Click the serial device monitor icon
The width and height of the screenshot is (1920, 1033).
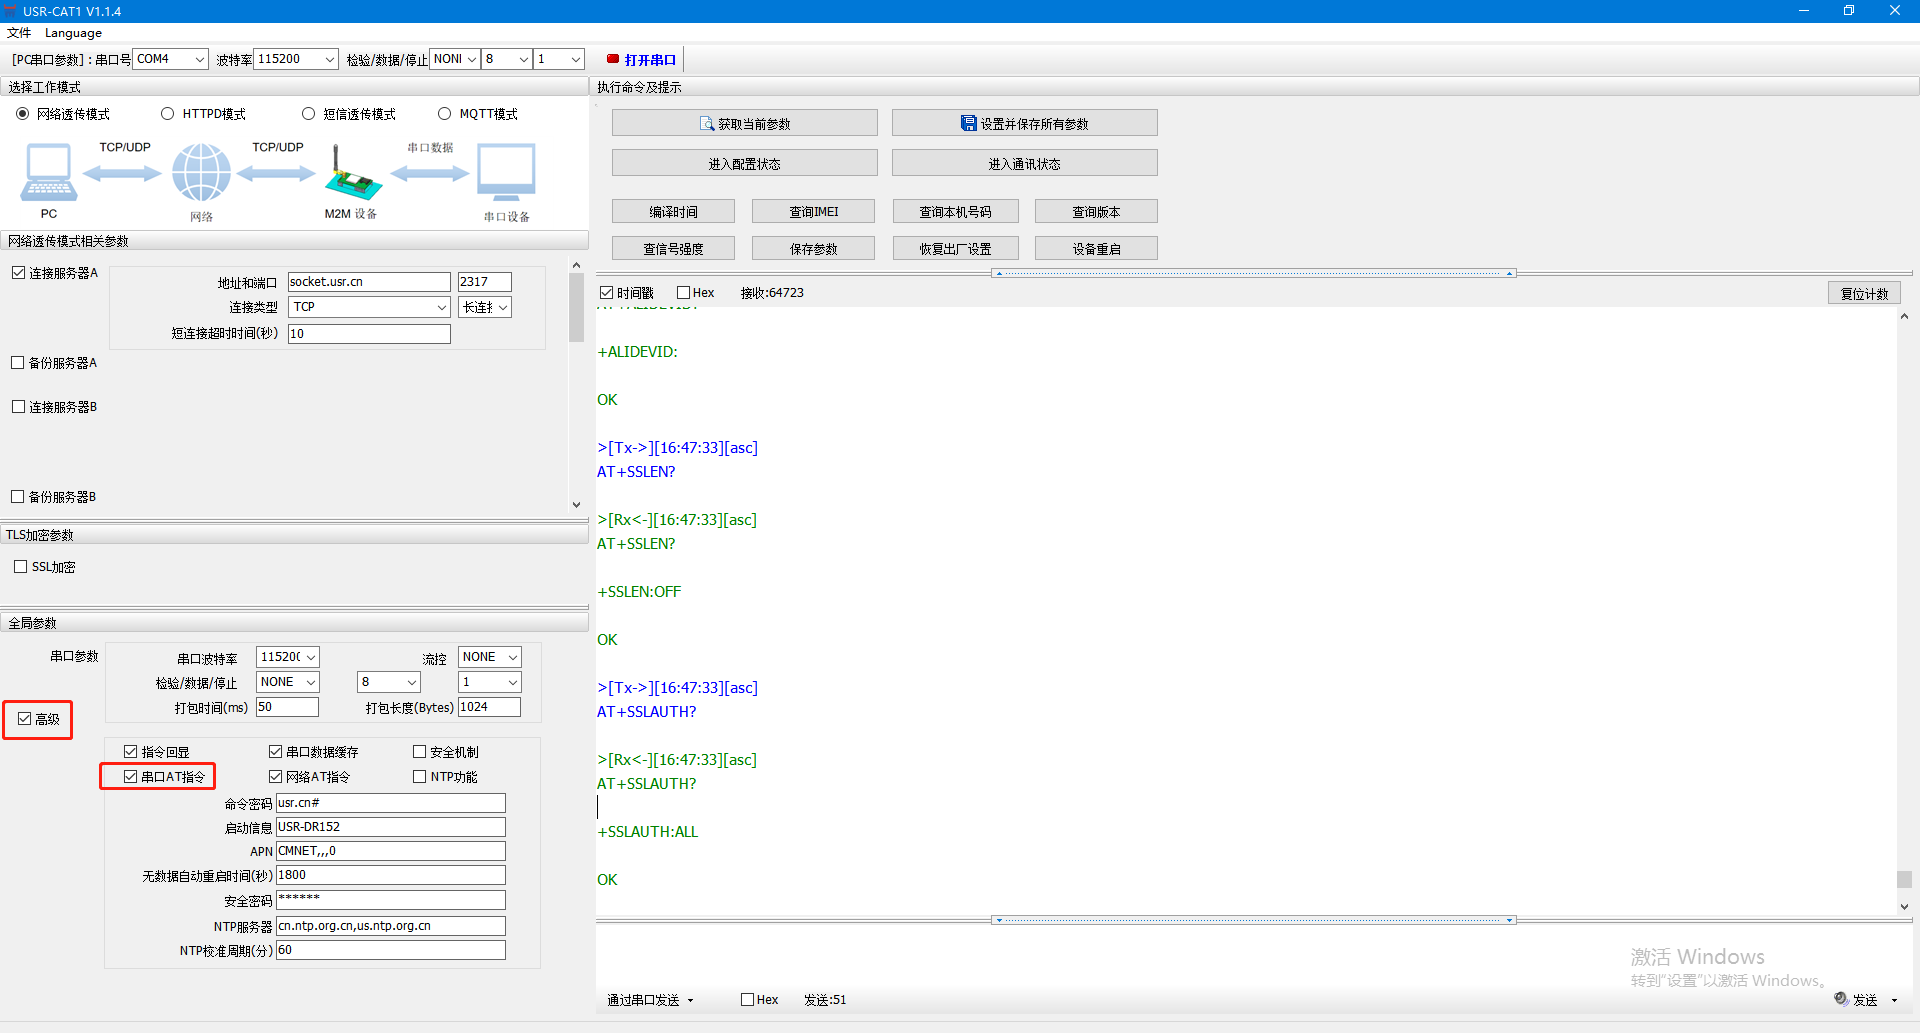coord(506,172)
